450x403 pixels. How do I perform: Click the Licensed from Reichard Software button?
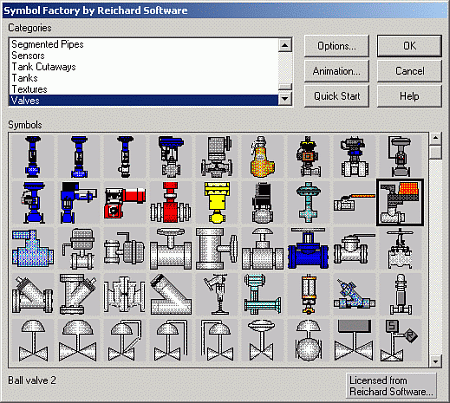click(391, 386)
